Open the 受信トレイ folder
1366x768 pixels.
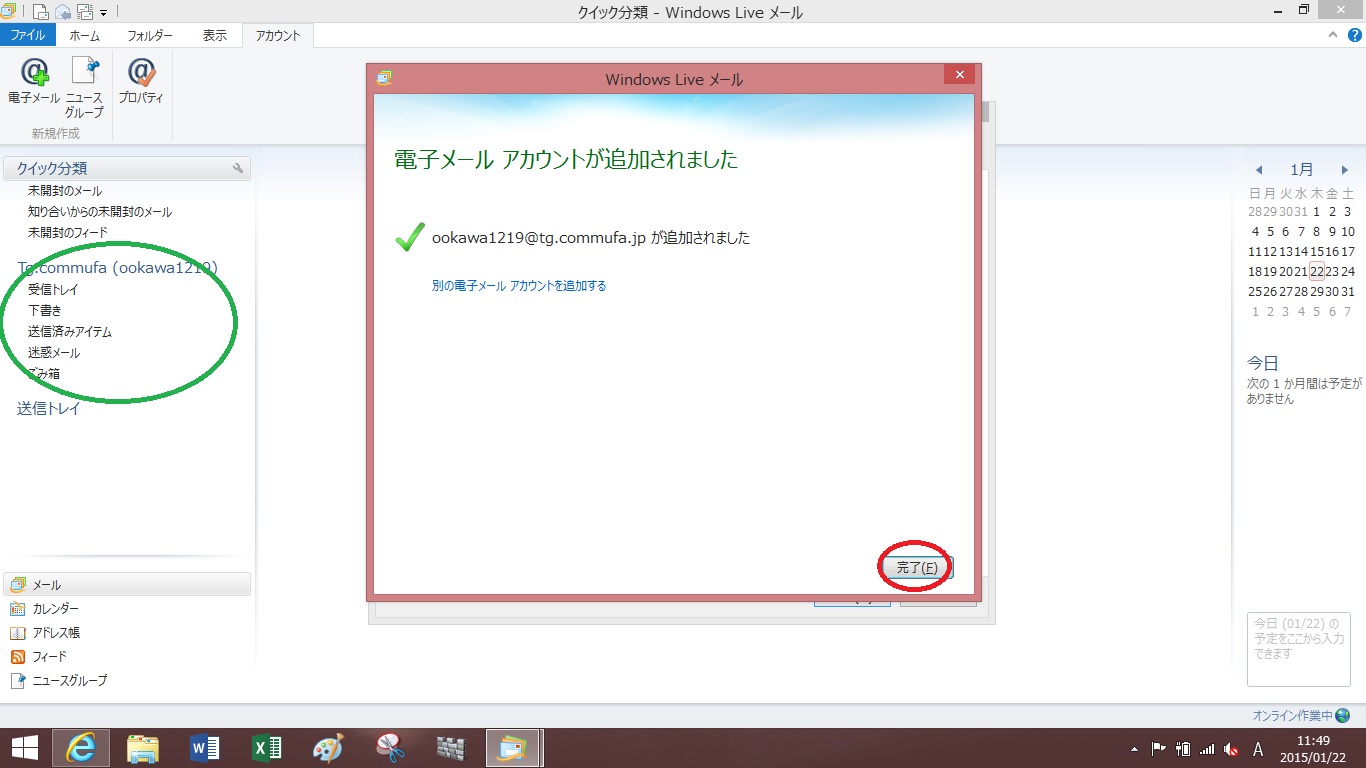pos(53,289)
